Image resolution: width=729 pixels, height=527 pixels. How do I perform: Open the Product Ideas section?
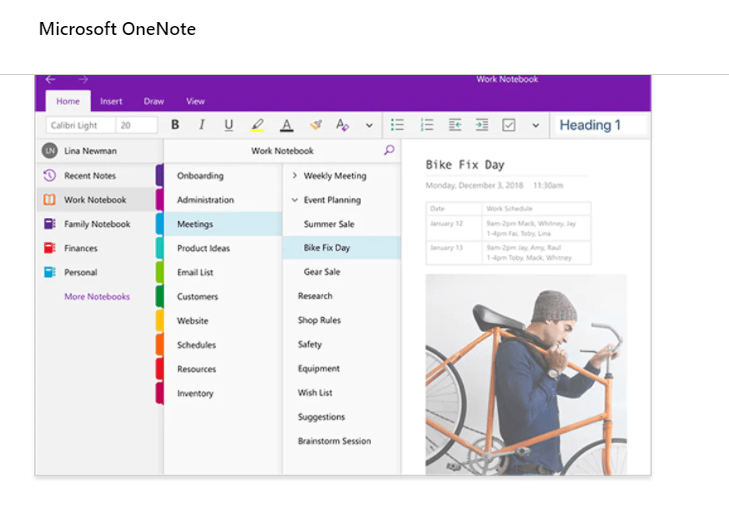[222, 248]
